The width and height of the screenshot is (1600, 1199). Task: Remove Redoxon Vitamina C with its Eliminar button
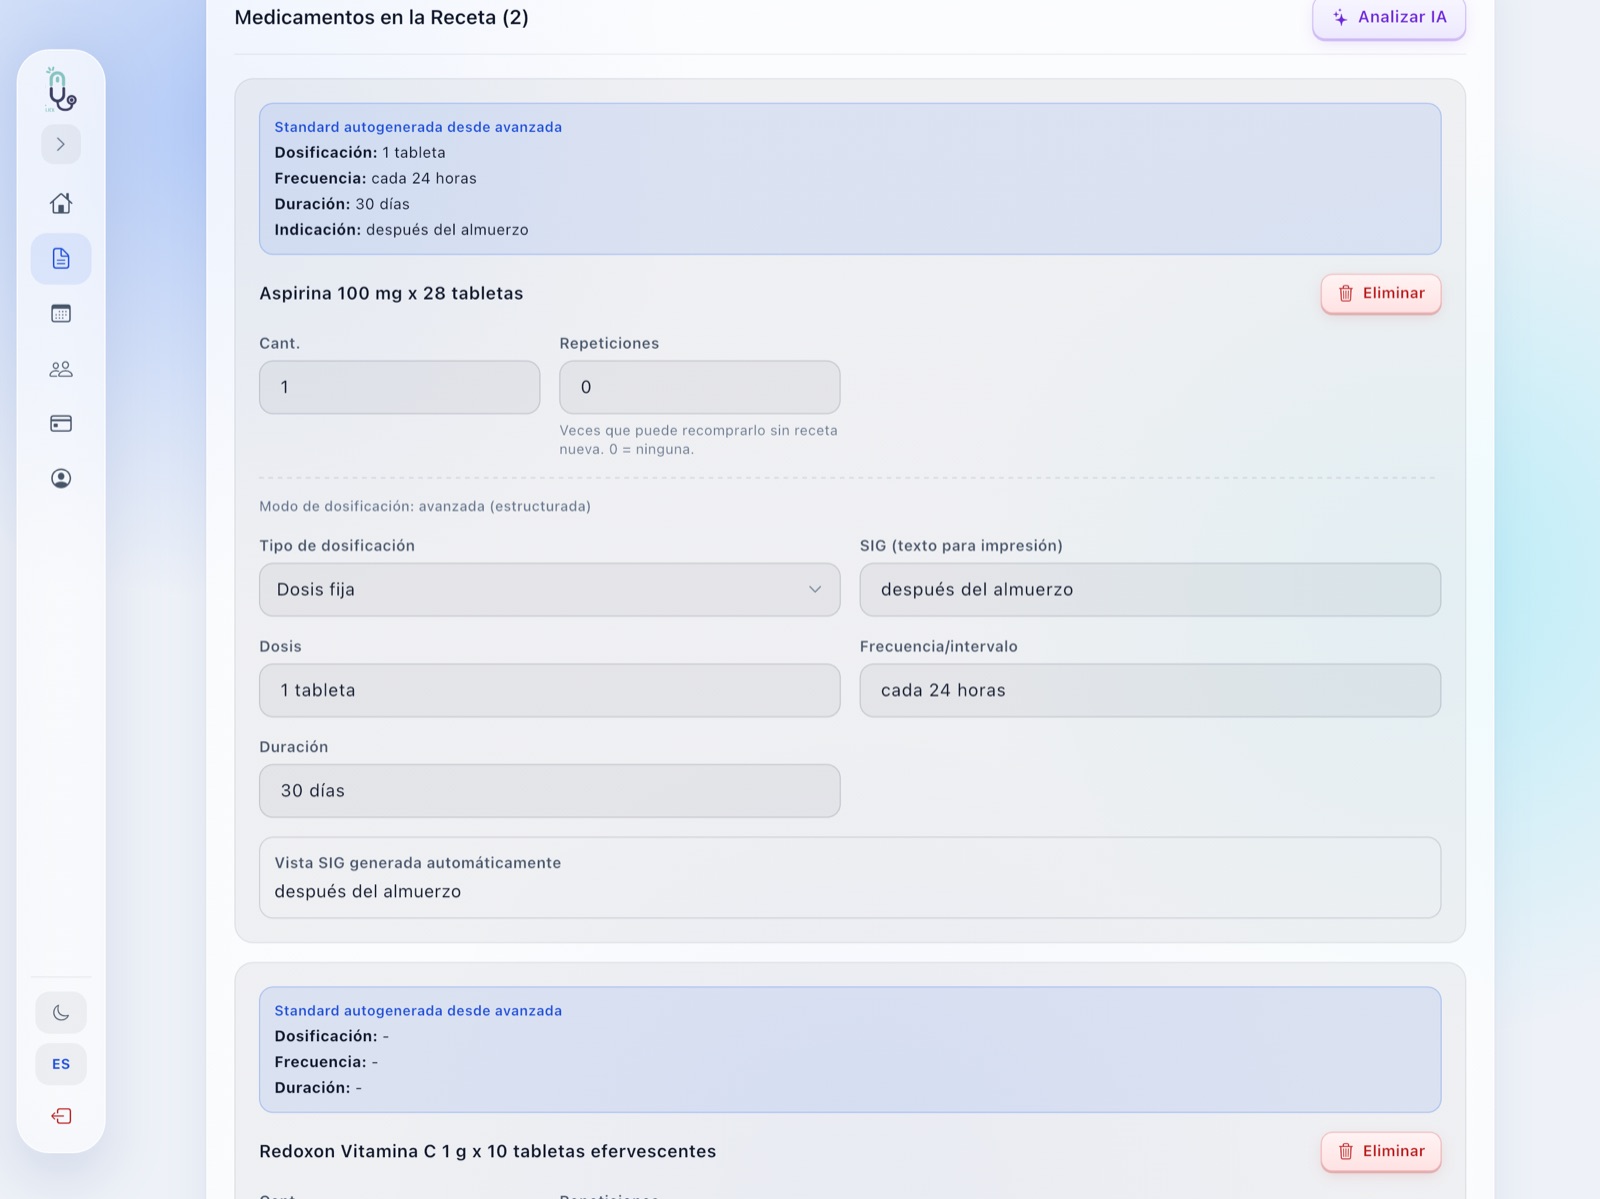point(1381,1151)
